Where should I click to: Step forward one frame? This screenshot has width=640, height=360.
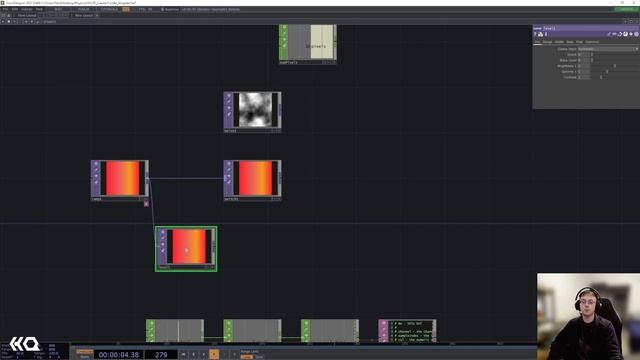234,354
